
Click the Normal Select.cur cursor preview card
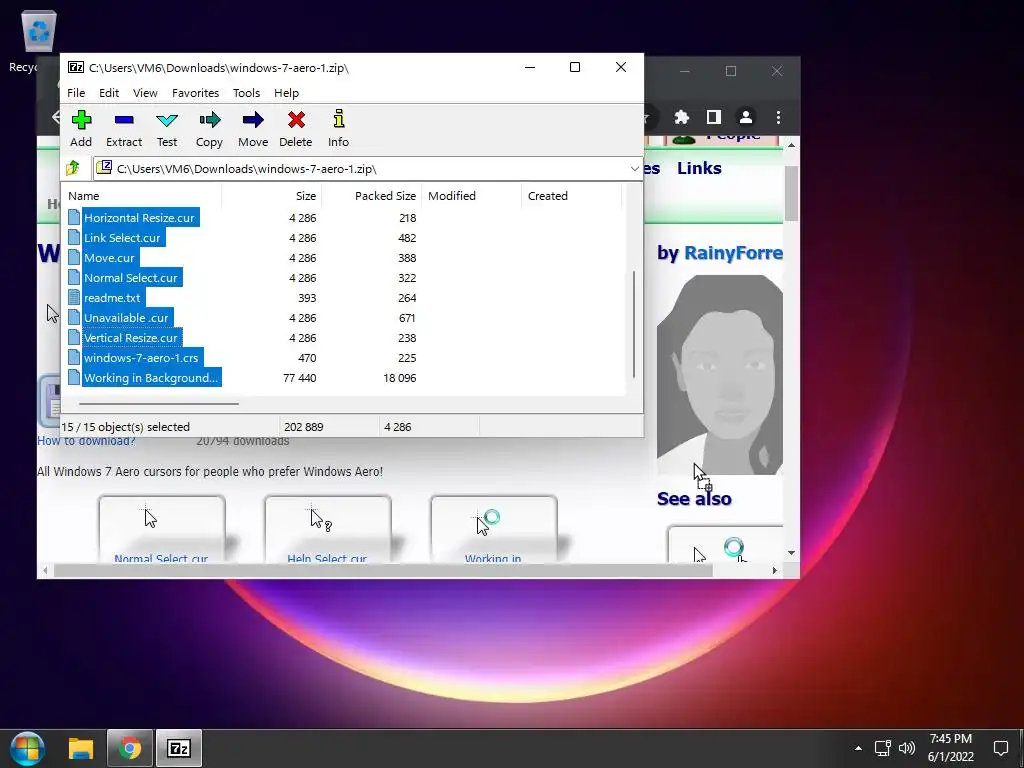[162, 529]
